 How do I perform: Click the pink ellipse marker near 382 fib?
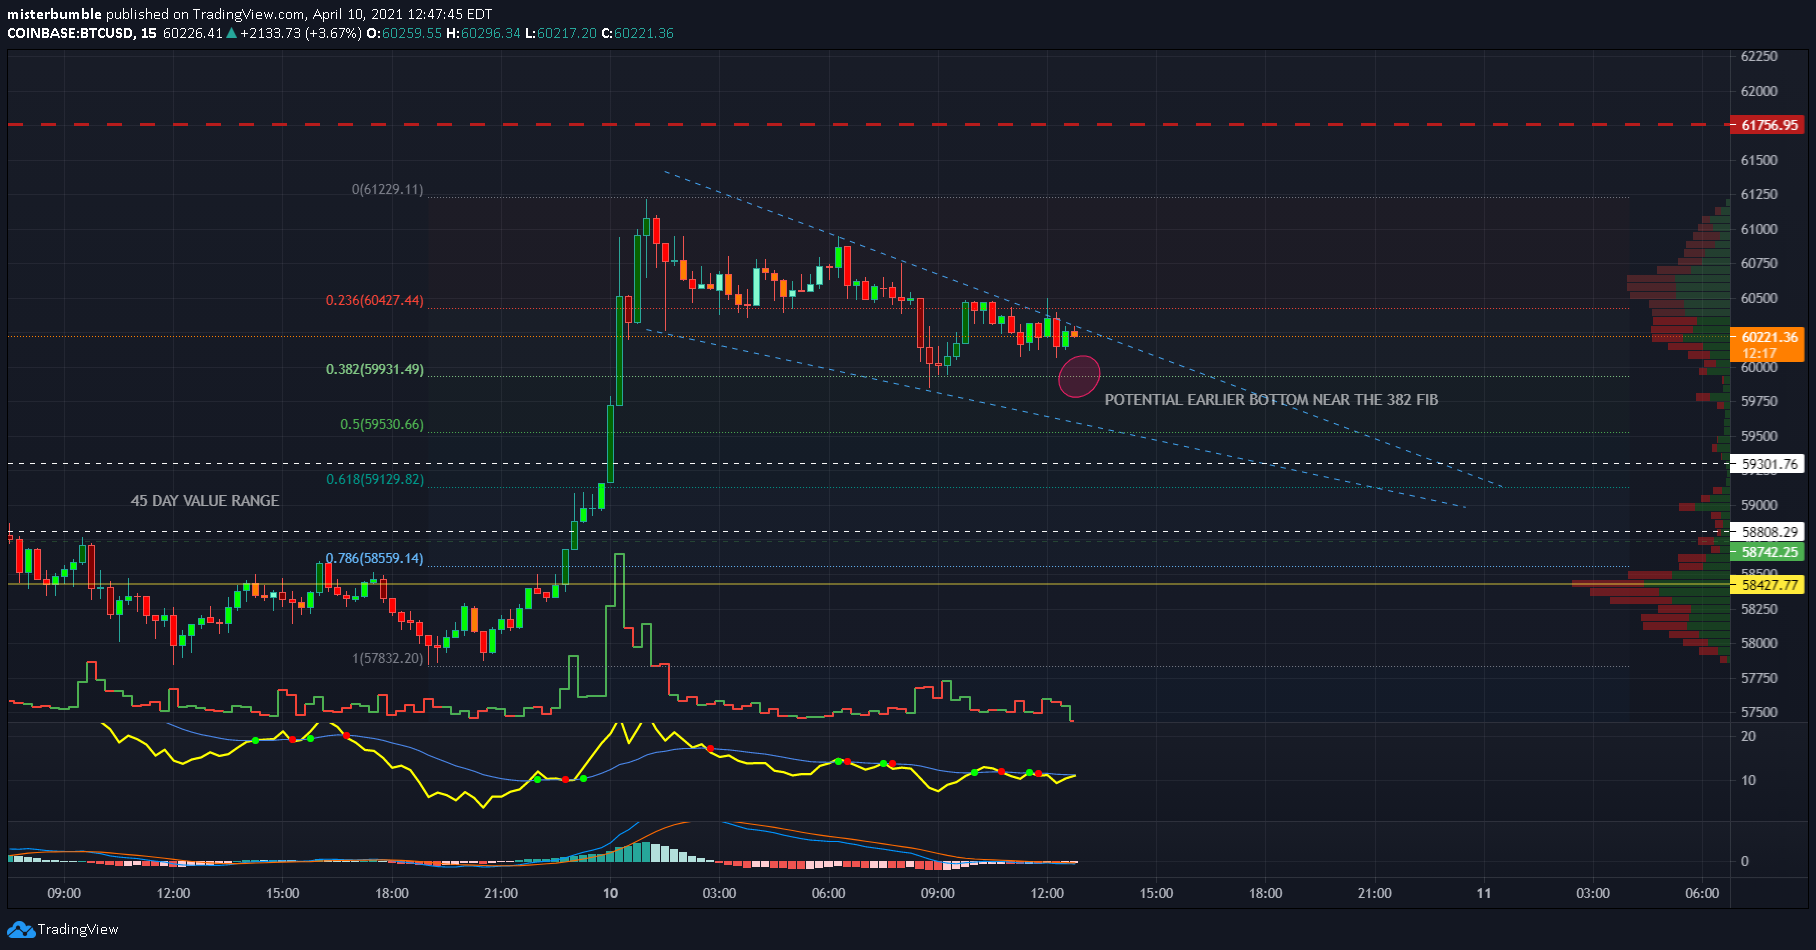click(1079, 377)
